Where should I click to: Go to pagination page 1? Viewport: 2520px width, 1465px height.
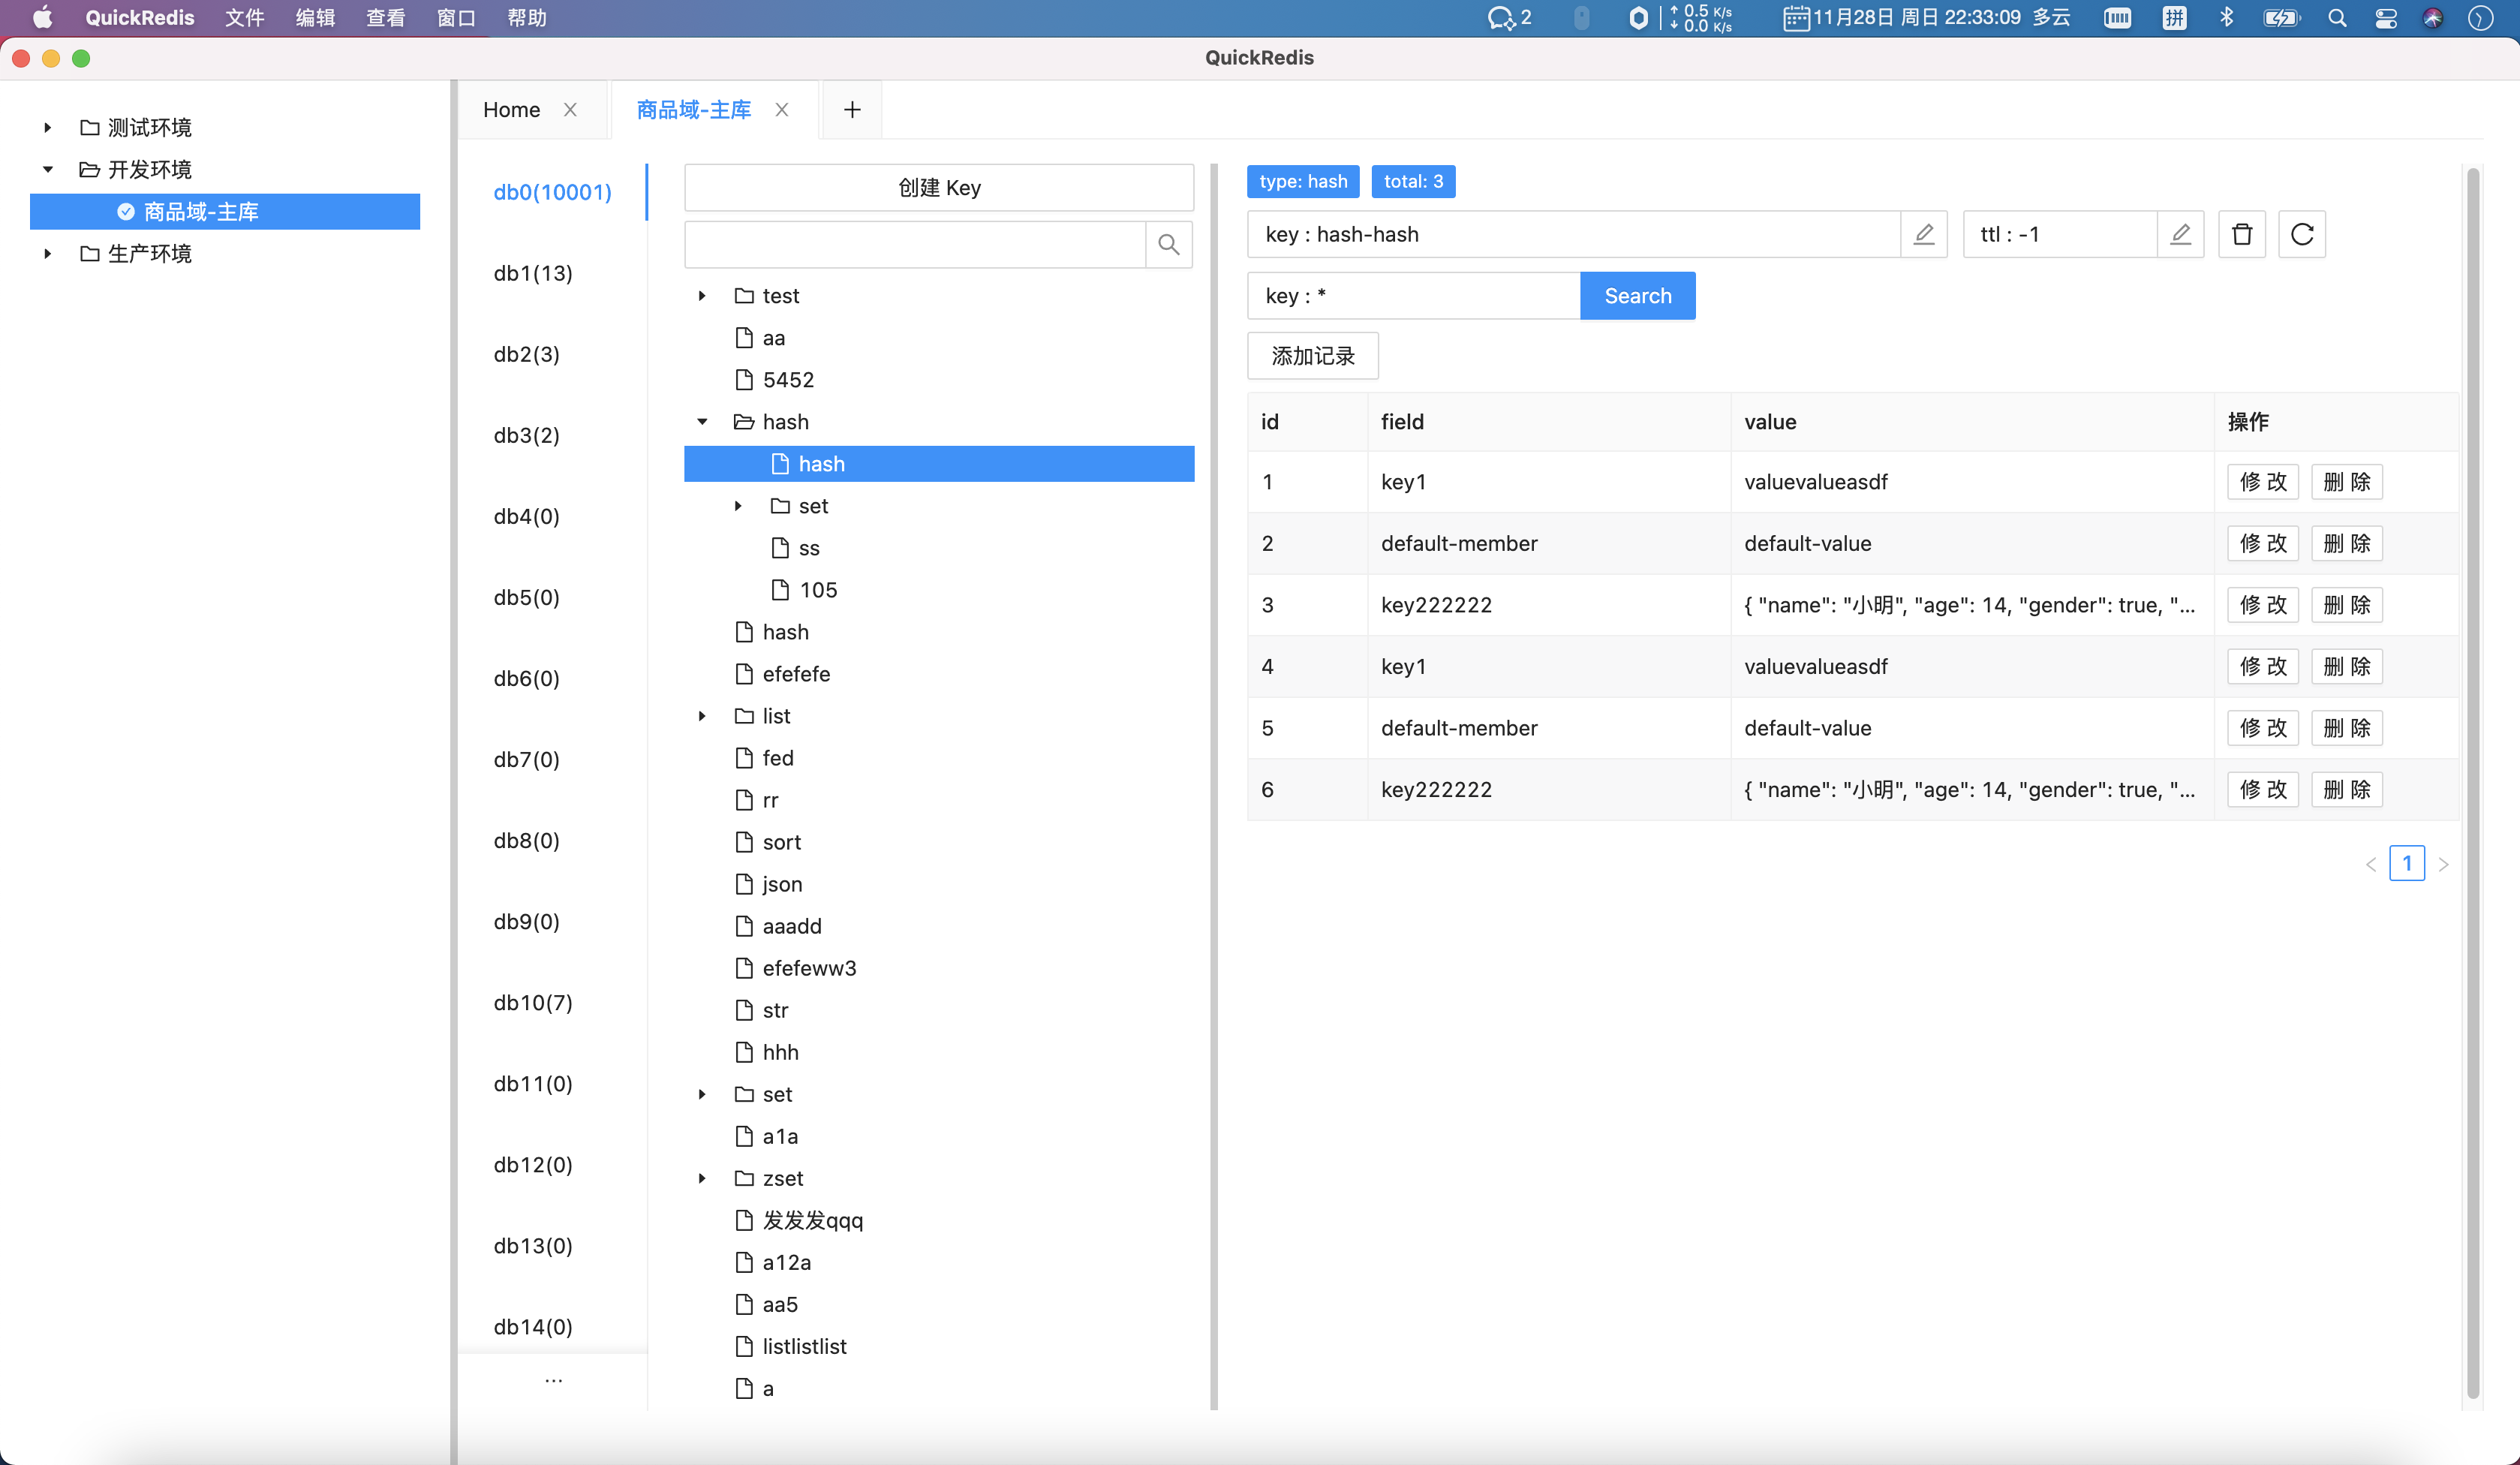pos(2407,863)
